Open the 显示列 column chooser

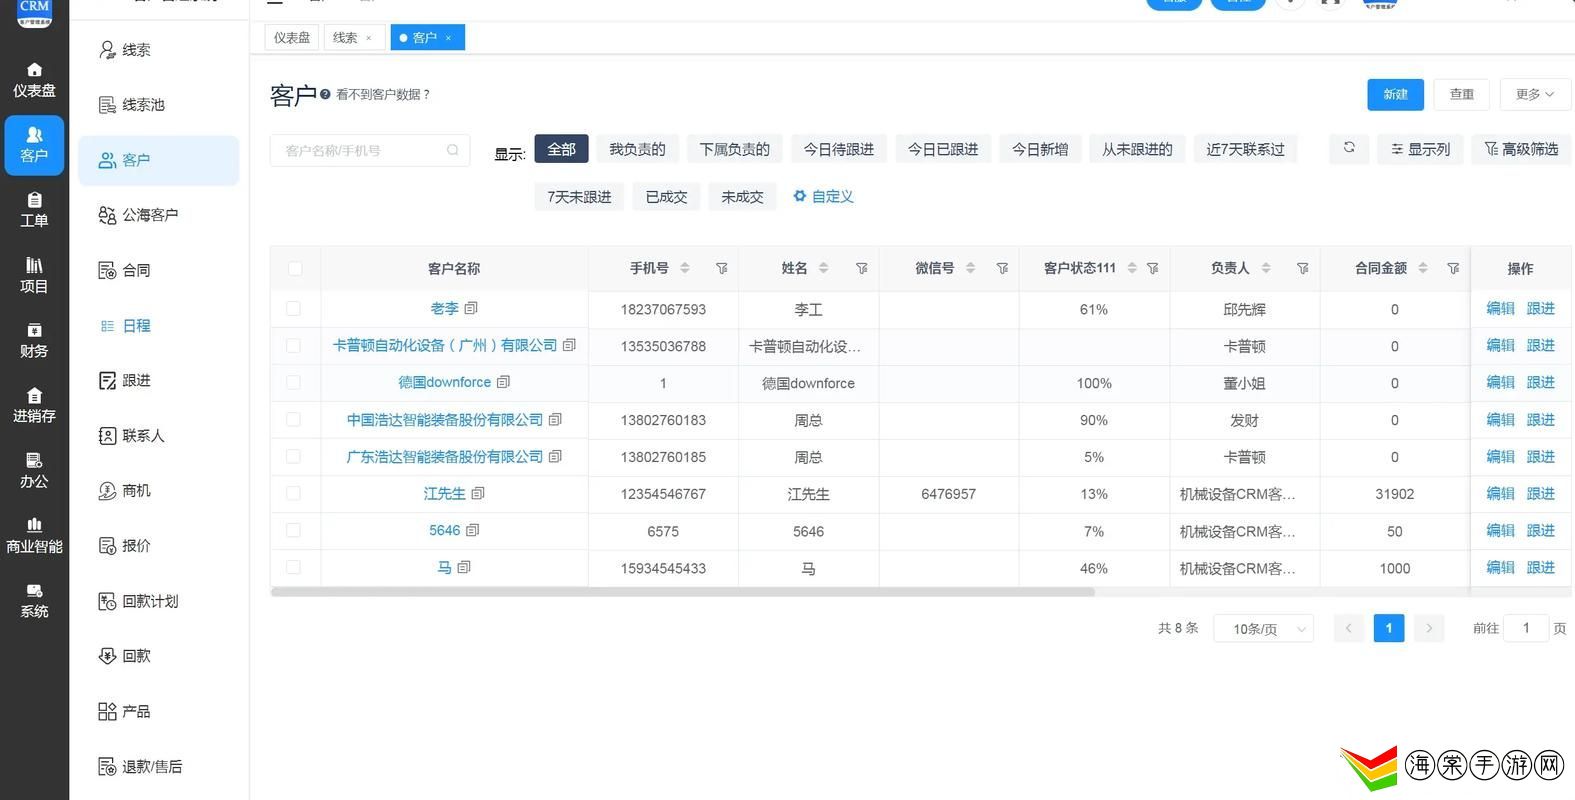[x=1420, y=149]
